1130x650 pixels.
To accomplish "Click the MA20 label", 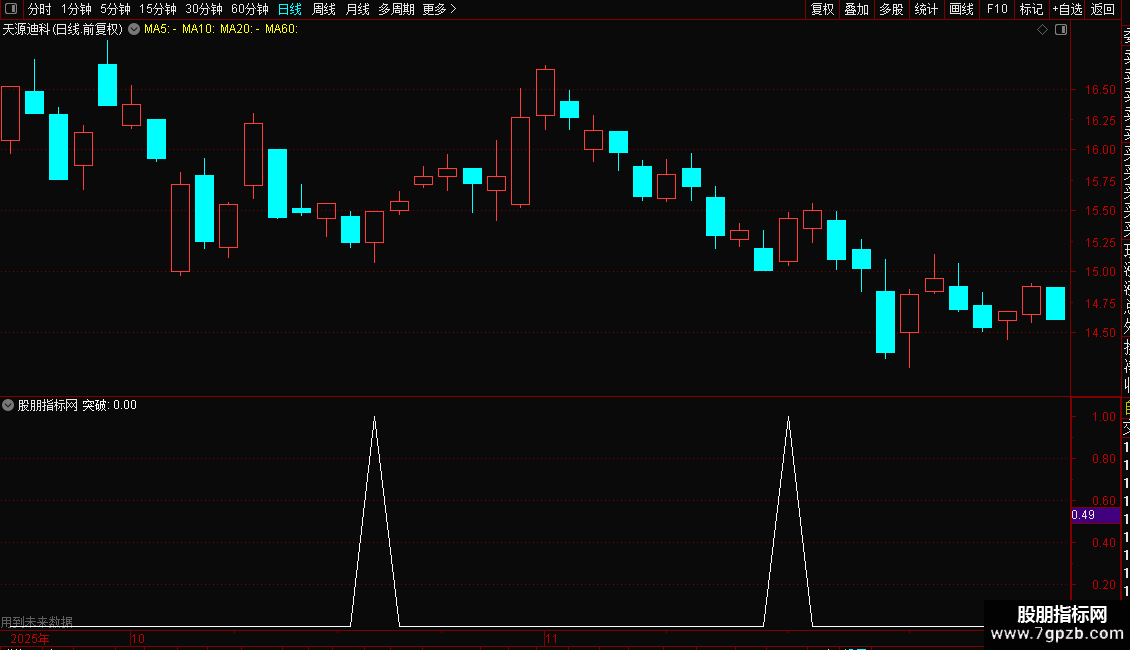I will tap(239, 30).
